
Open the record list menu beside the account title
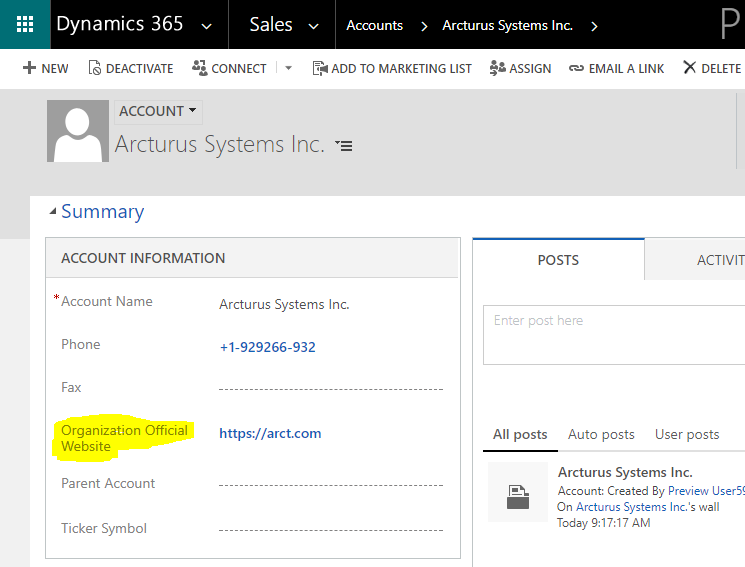coord(344,145)
